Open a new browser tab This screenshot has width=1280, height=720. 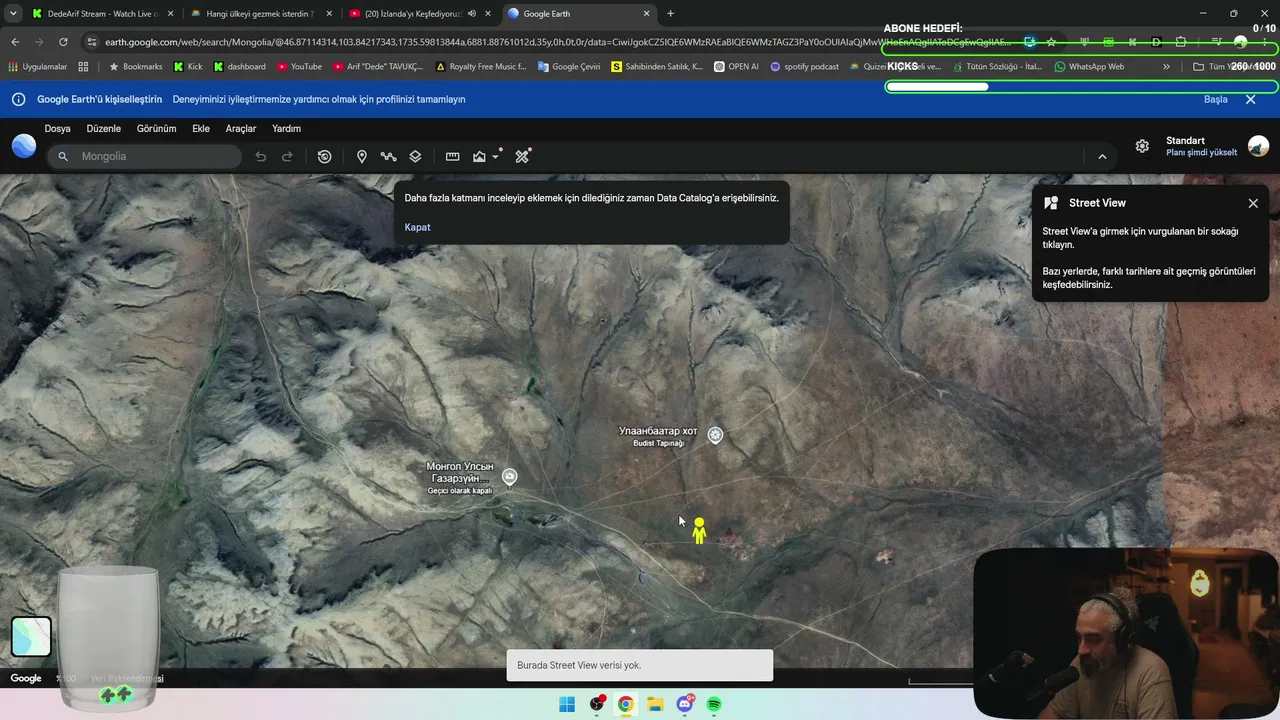tap(670, 14)
